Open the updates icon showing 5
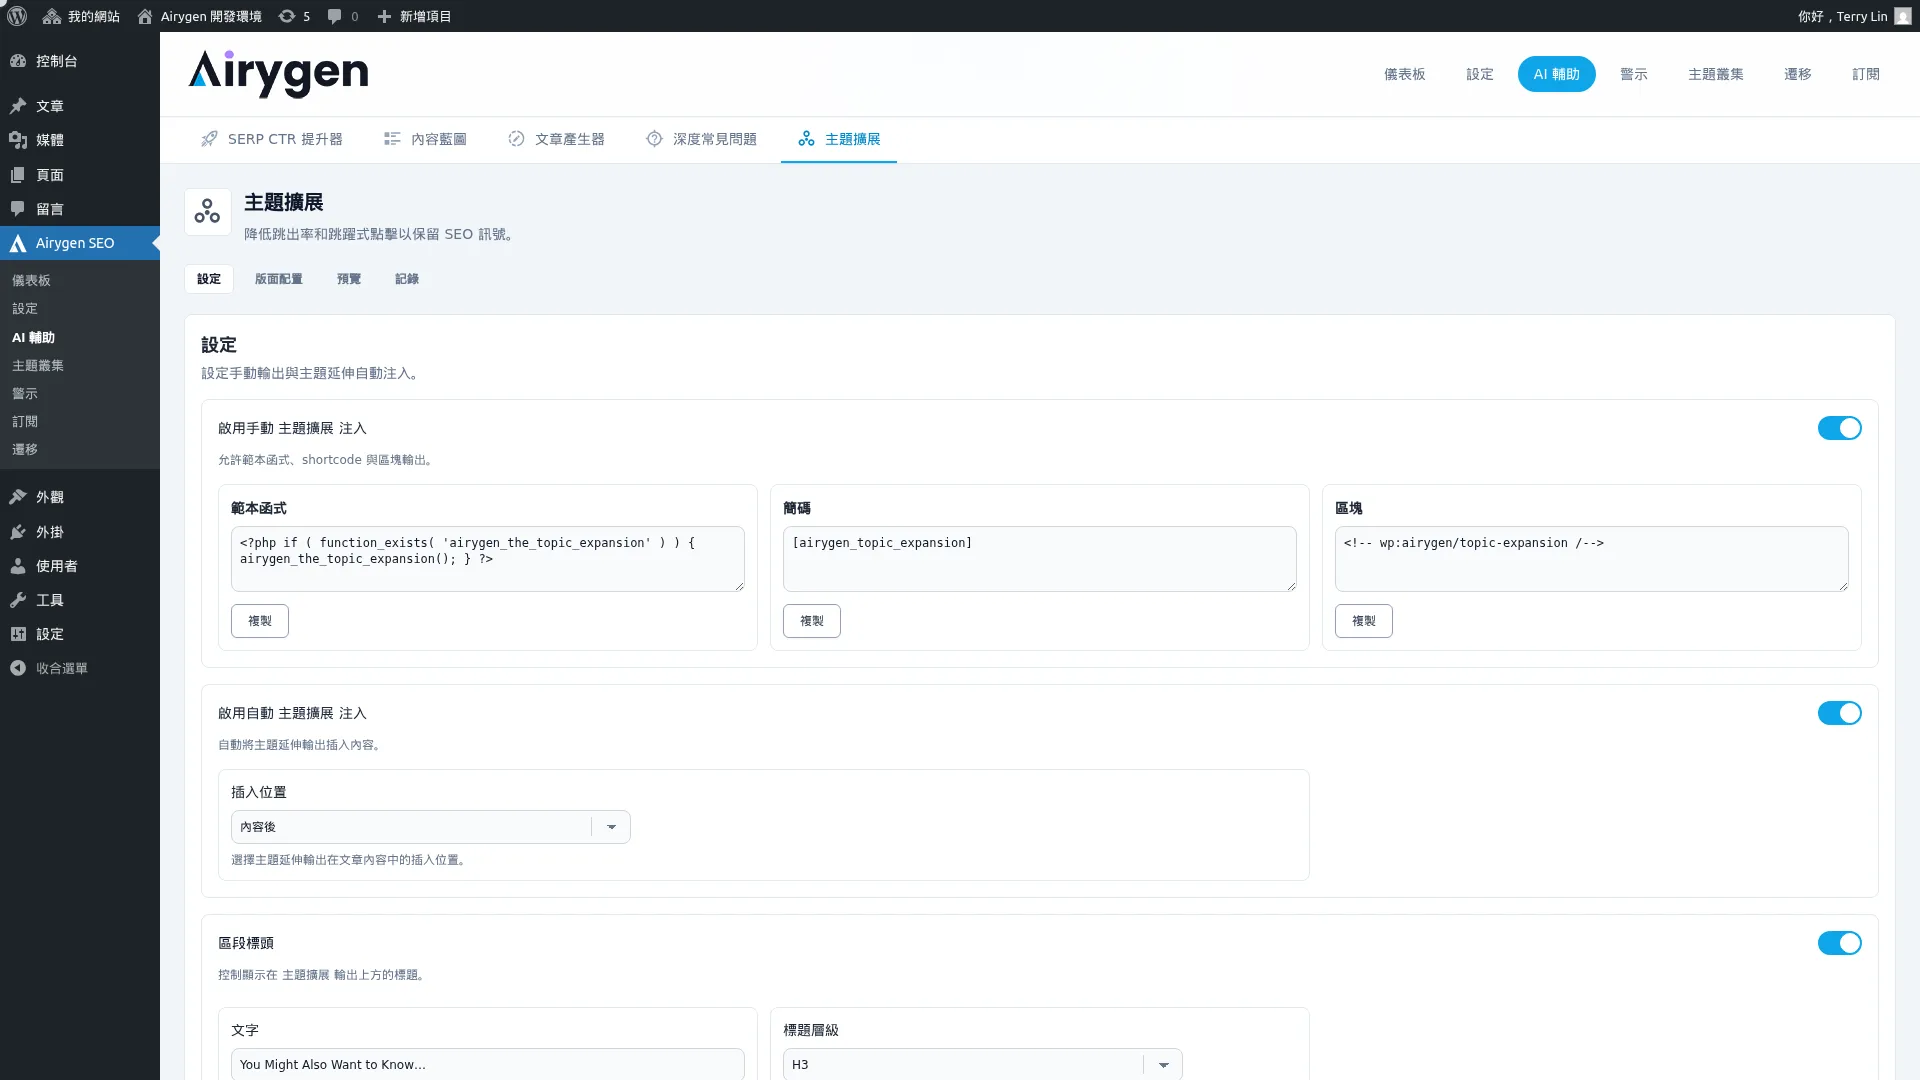This screenshot has height=1080, width=1920. coord(287,16)
